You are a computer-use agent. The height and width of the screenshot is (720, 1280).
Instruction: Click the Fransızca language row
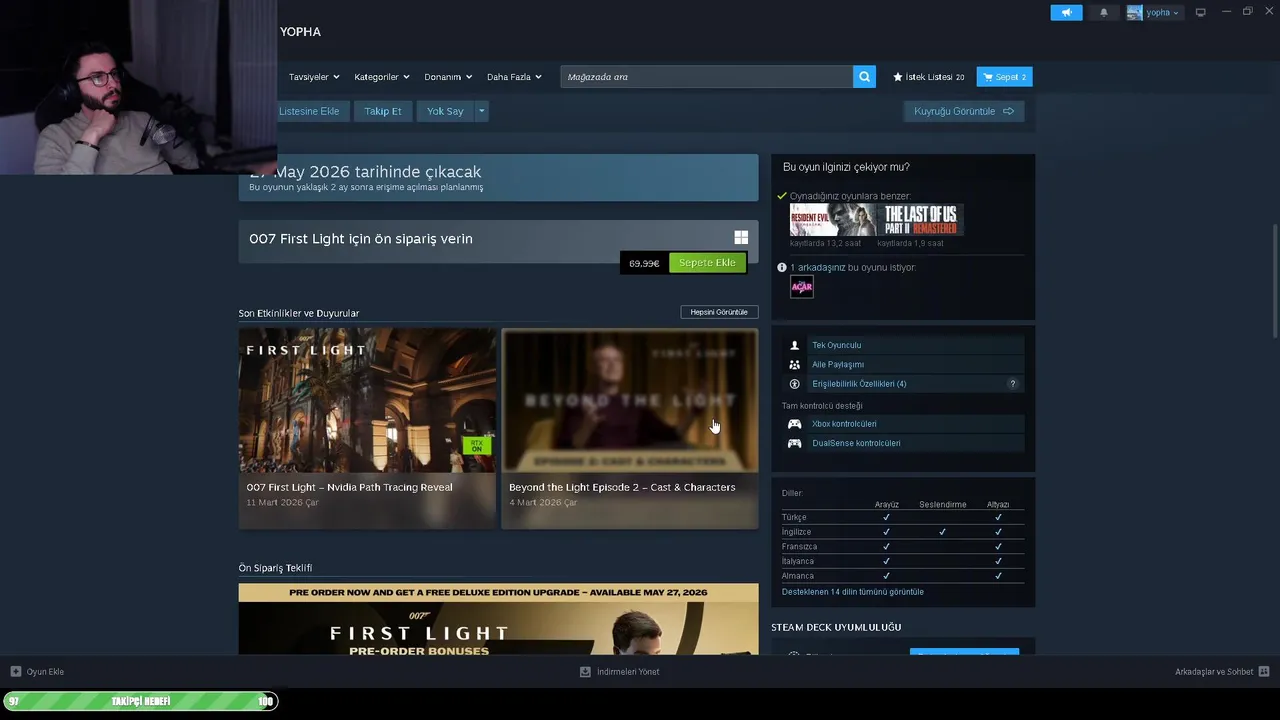pos(903,547)
